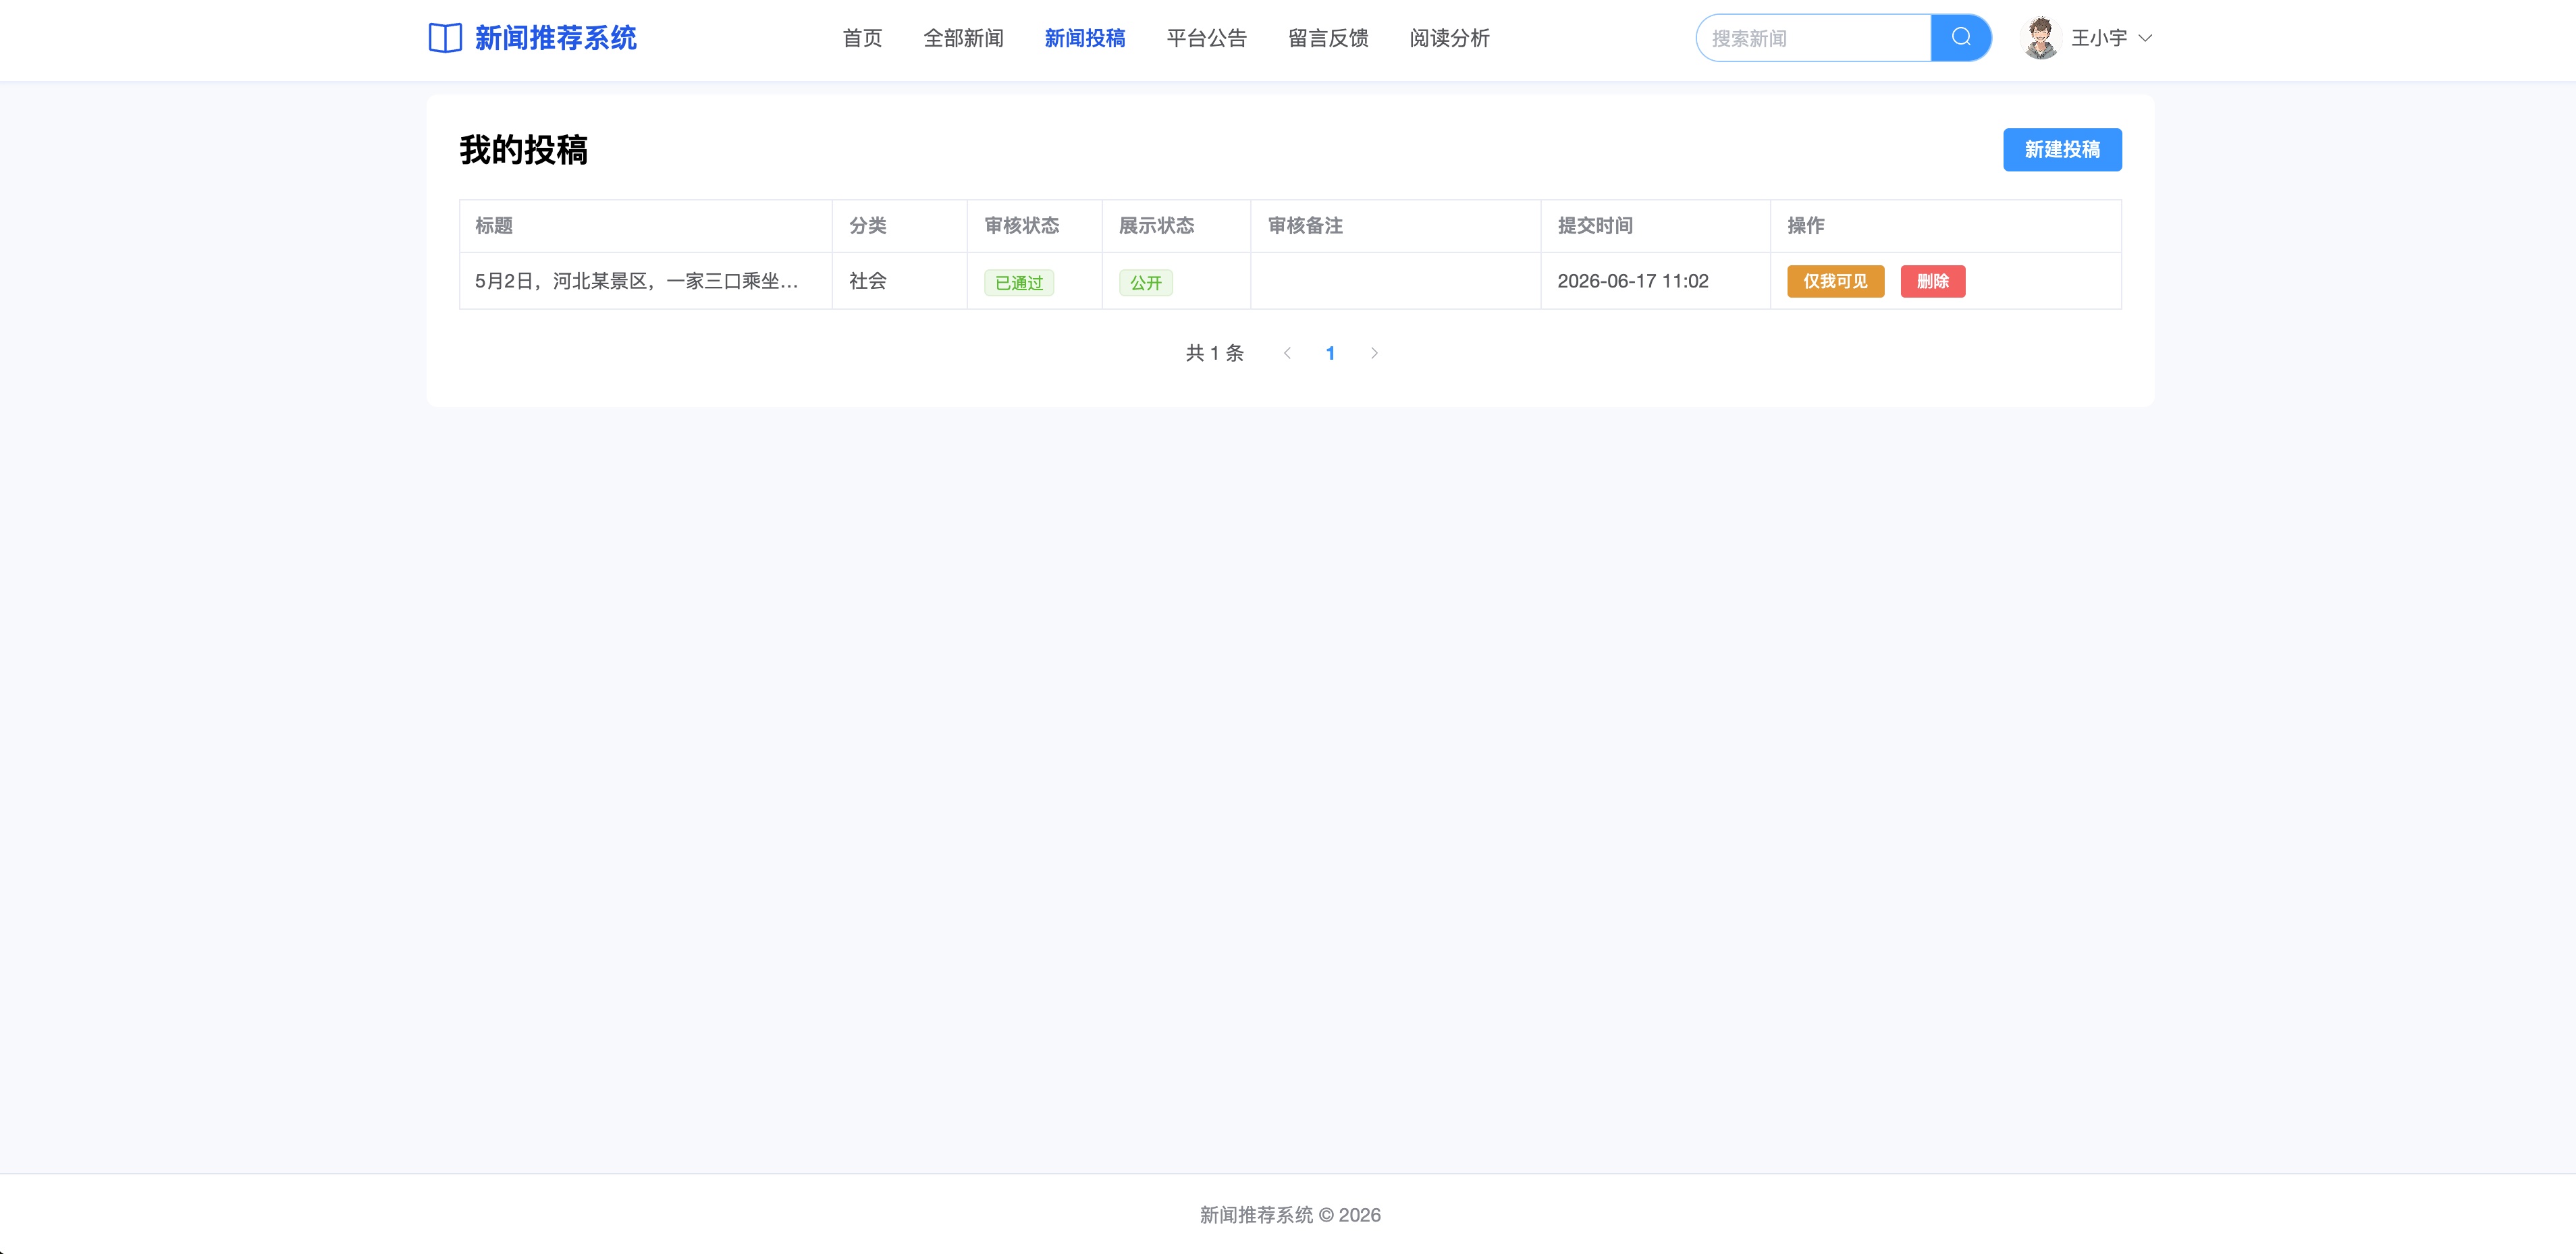Click the 审核备注 column header
The height and width of the screenshot is (1254, 2576).
pos(1305,225)
